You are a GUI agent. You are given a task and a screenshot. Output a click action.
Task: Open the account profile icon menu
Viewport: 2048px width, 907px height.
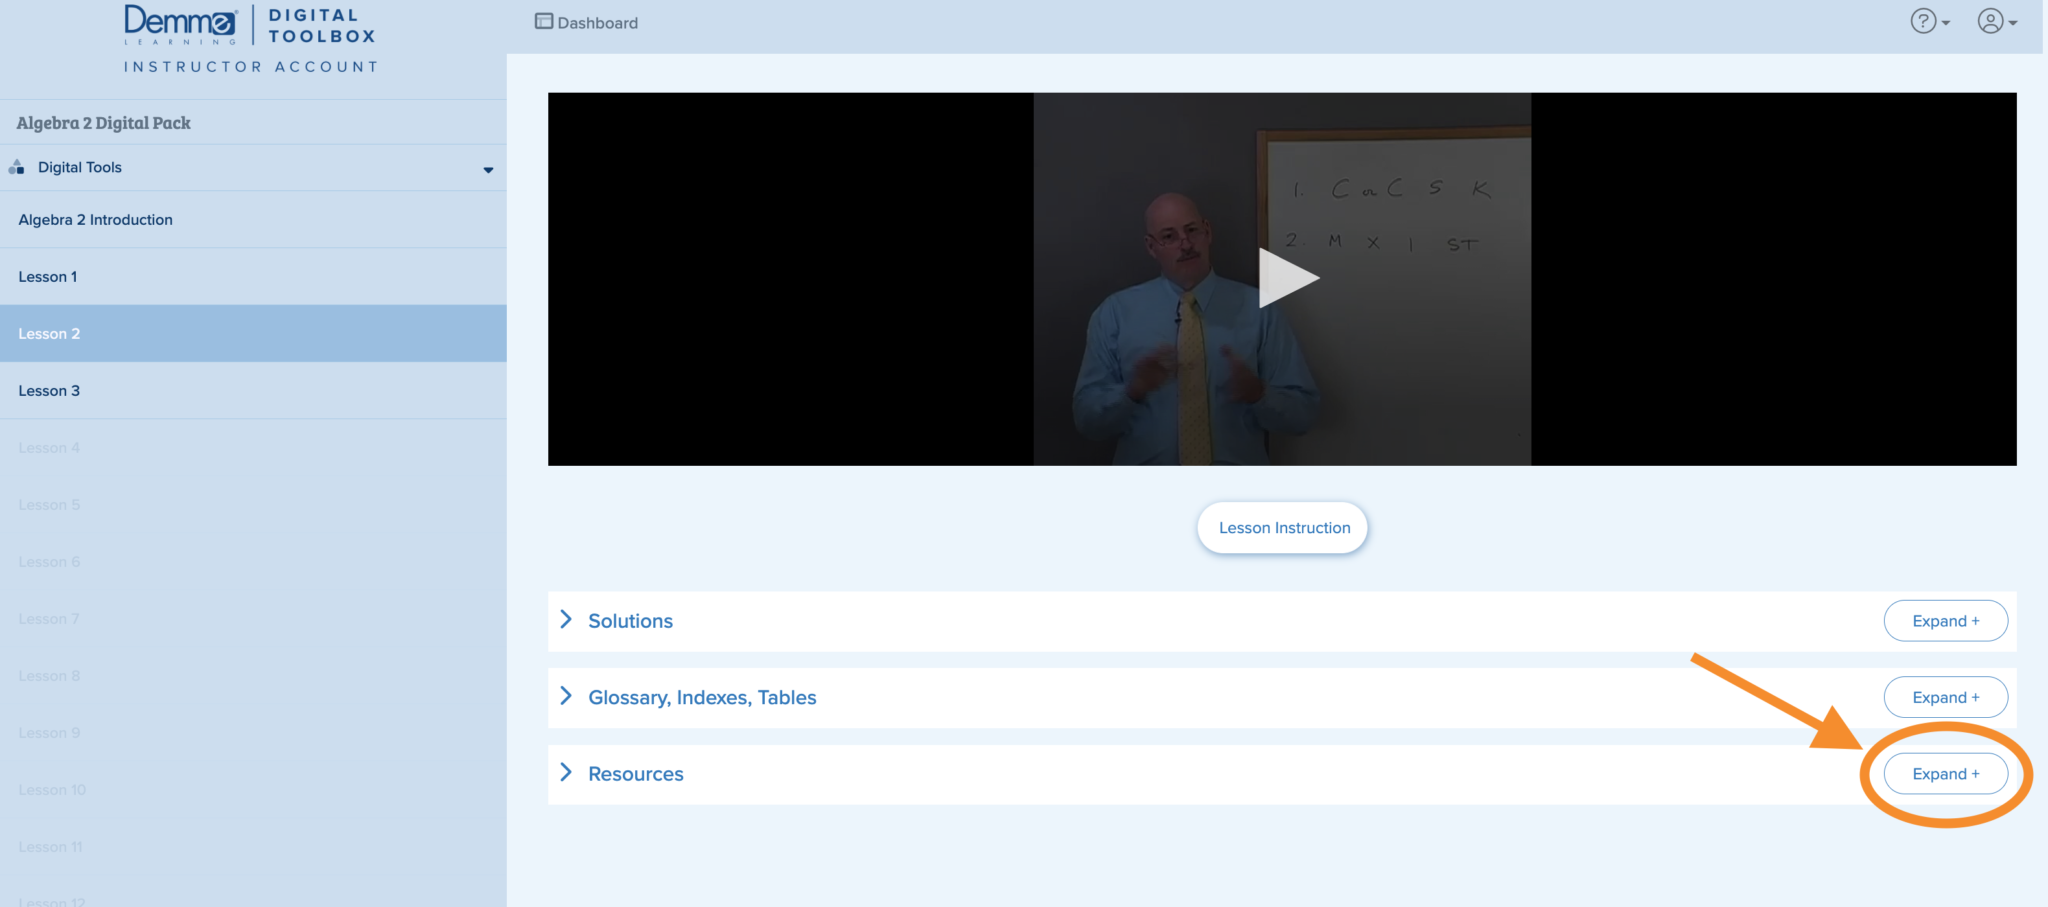(1989, 21)
